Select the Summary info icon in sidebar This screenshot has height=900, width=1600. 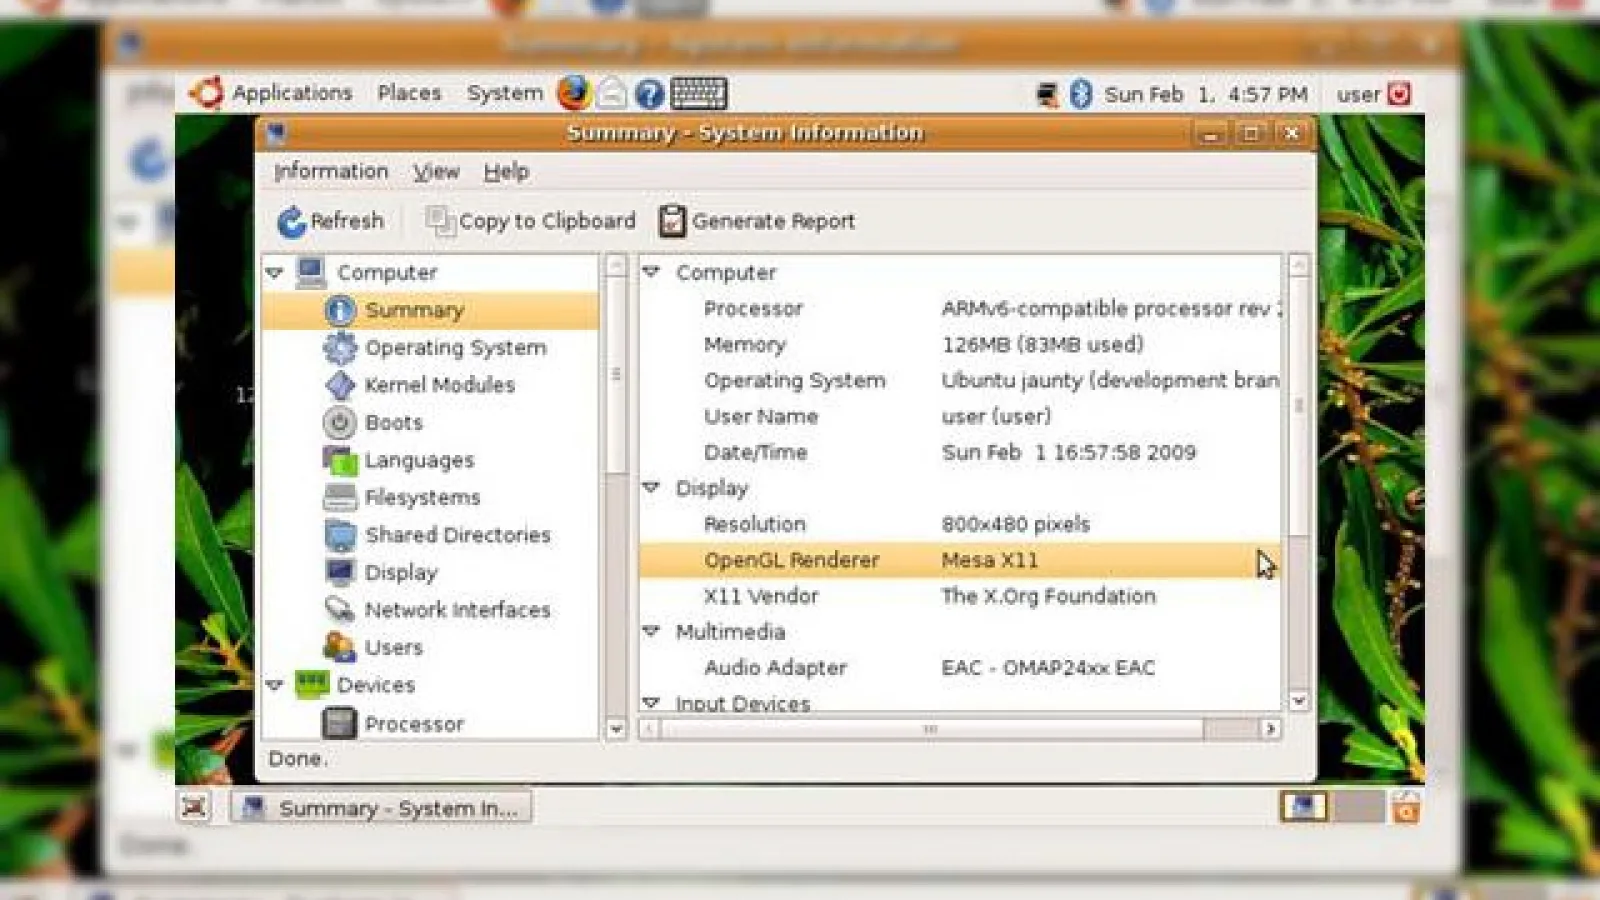(340, 310)
